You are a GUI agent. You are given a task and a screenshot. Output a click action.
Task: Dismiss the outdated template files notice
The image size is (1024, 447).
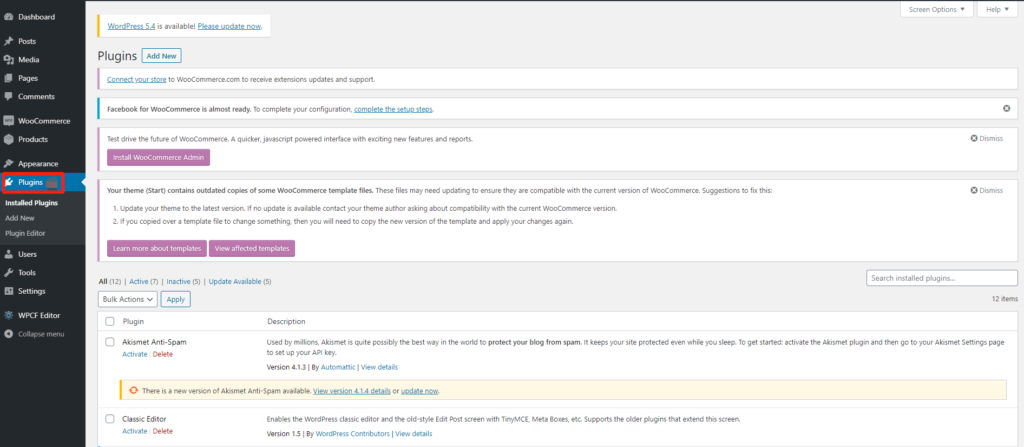click(x=986, y=190)
